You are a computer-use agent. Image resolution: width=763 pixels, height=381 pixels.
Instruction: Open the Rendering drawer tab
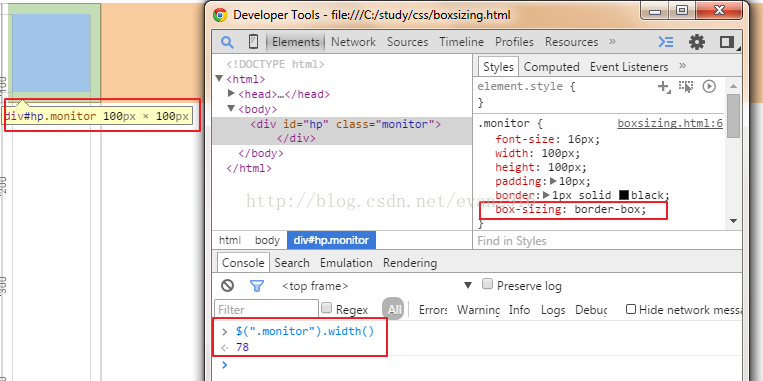[x=410, y=263]
